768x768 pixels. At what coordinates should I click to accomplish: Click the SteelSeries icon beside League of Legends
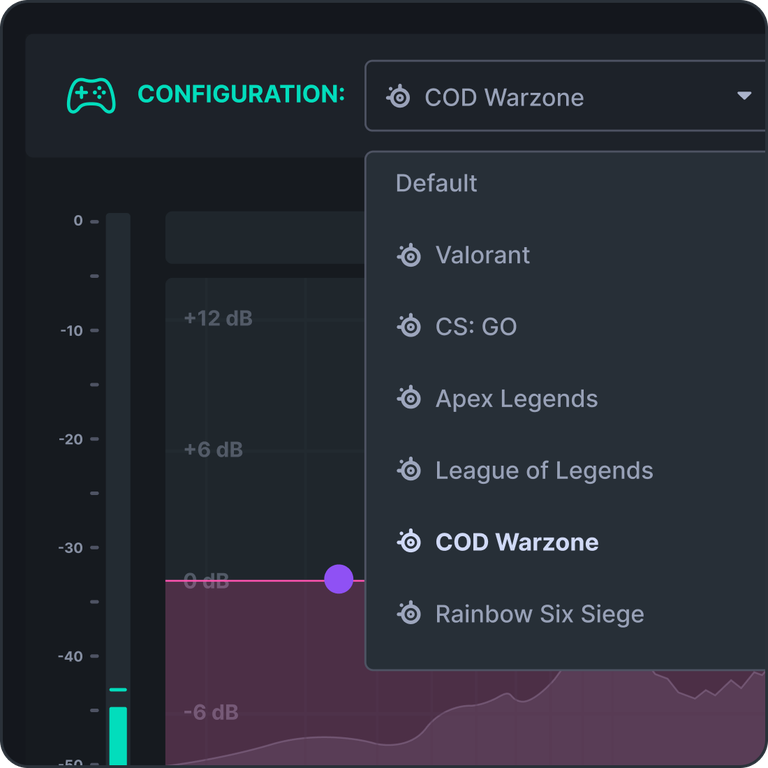coord(409,471)
